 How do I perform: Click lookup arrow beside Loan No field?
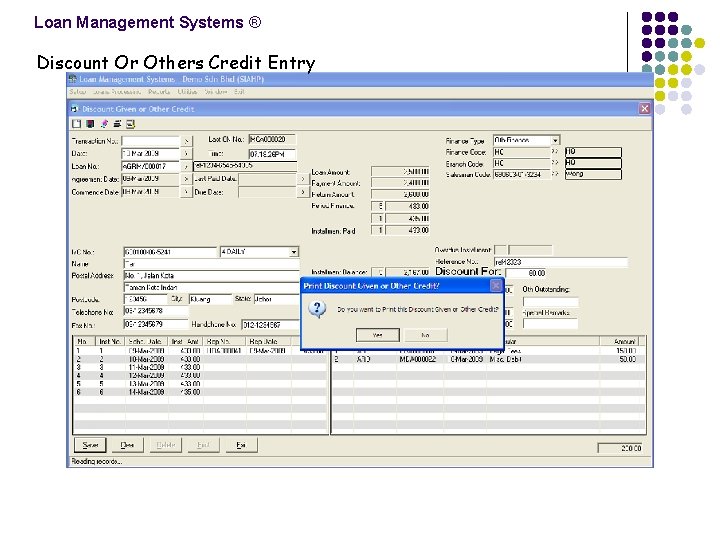pyautogui.click(x=186, y=166)
